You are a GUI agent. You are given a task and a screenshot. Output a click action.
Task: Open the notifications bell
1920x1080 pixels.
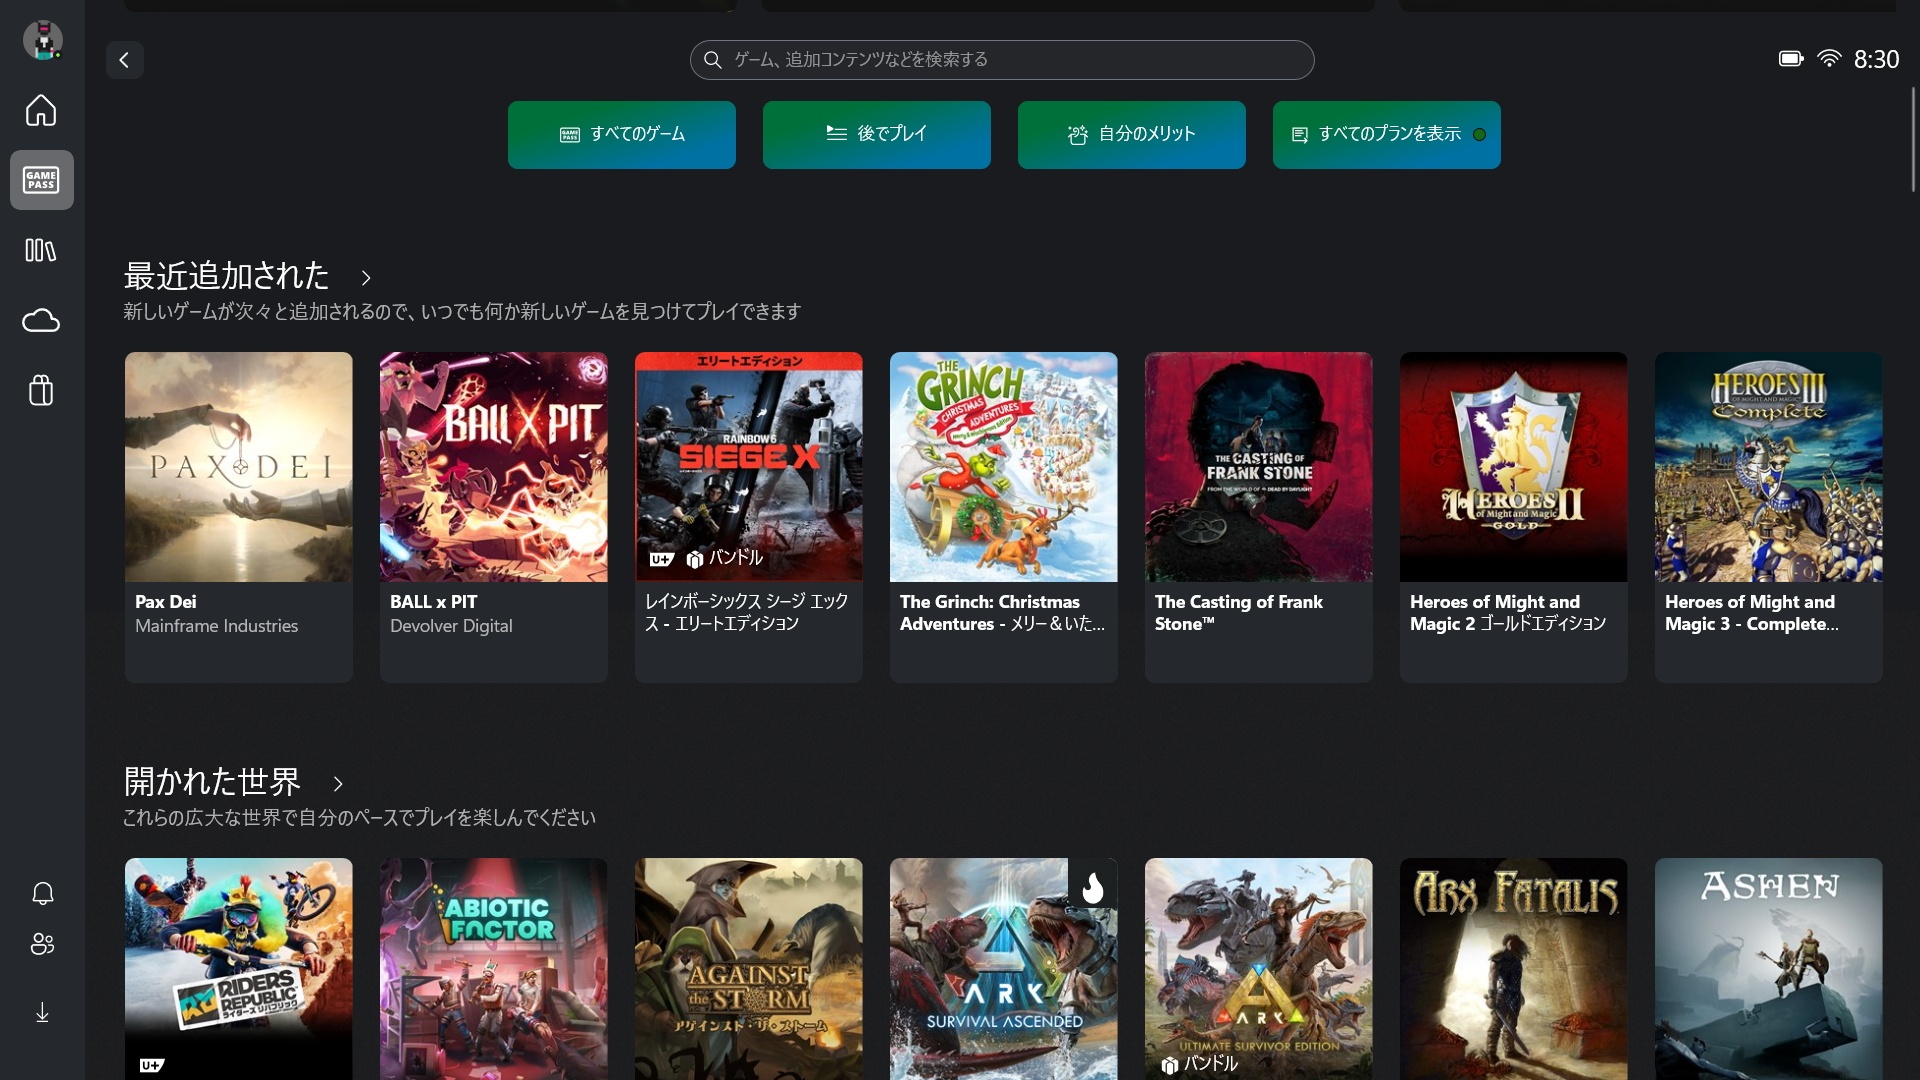[x=41, y=894]
